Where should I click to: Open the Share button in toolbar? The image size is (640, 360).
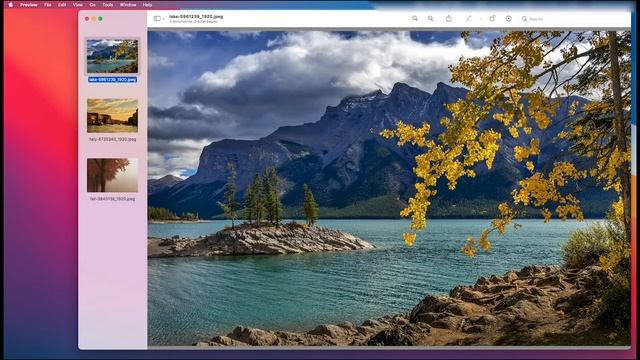(449, 18)
